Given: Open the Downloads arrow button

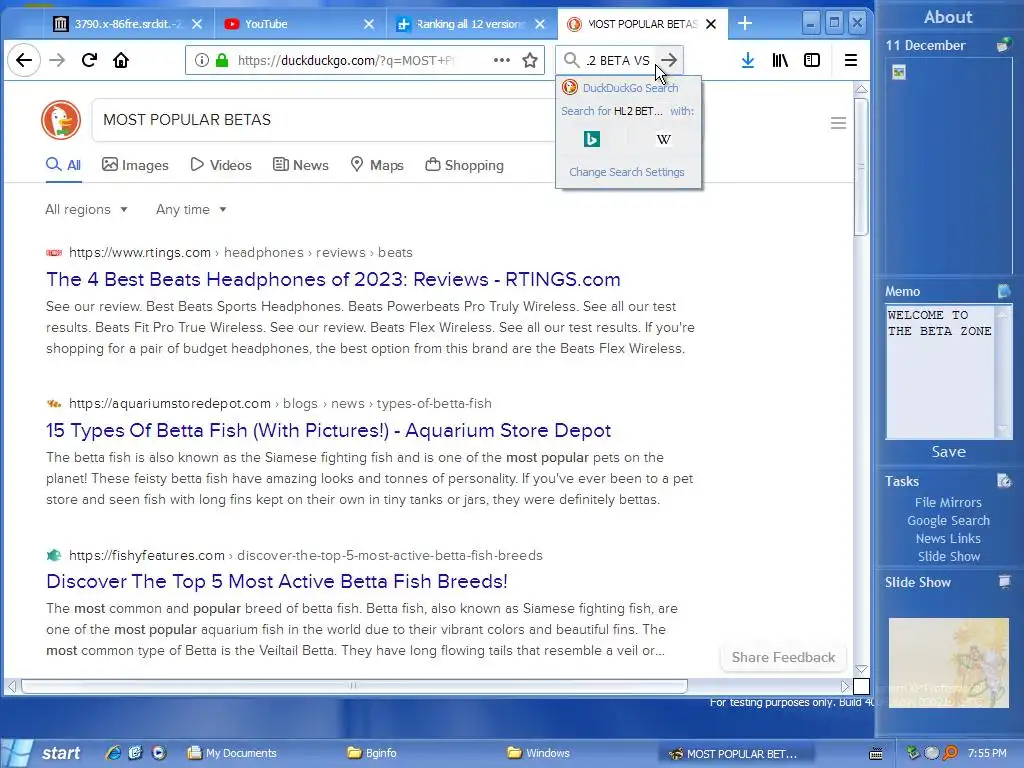Looking at the screenshot, I should (x=748, y=60).
